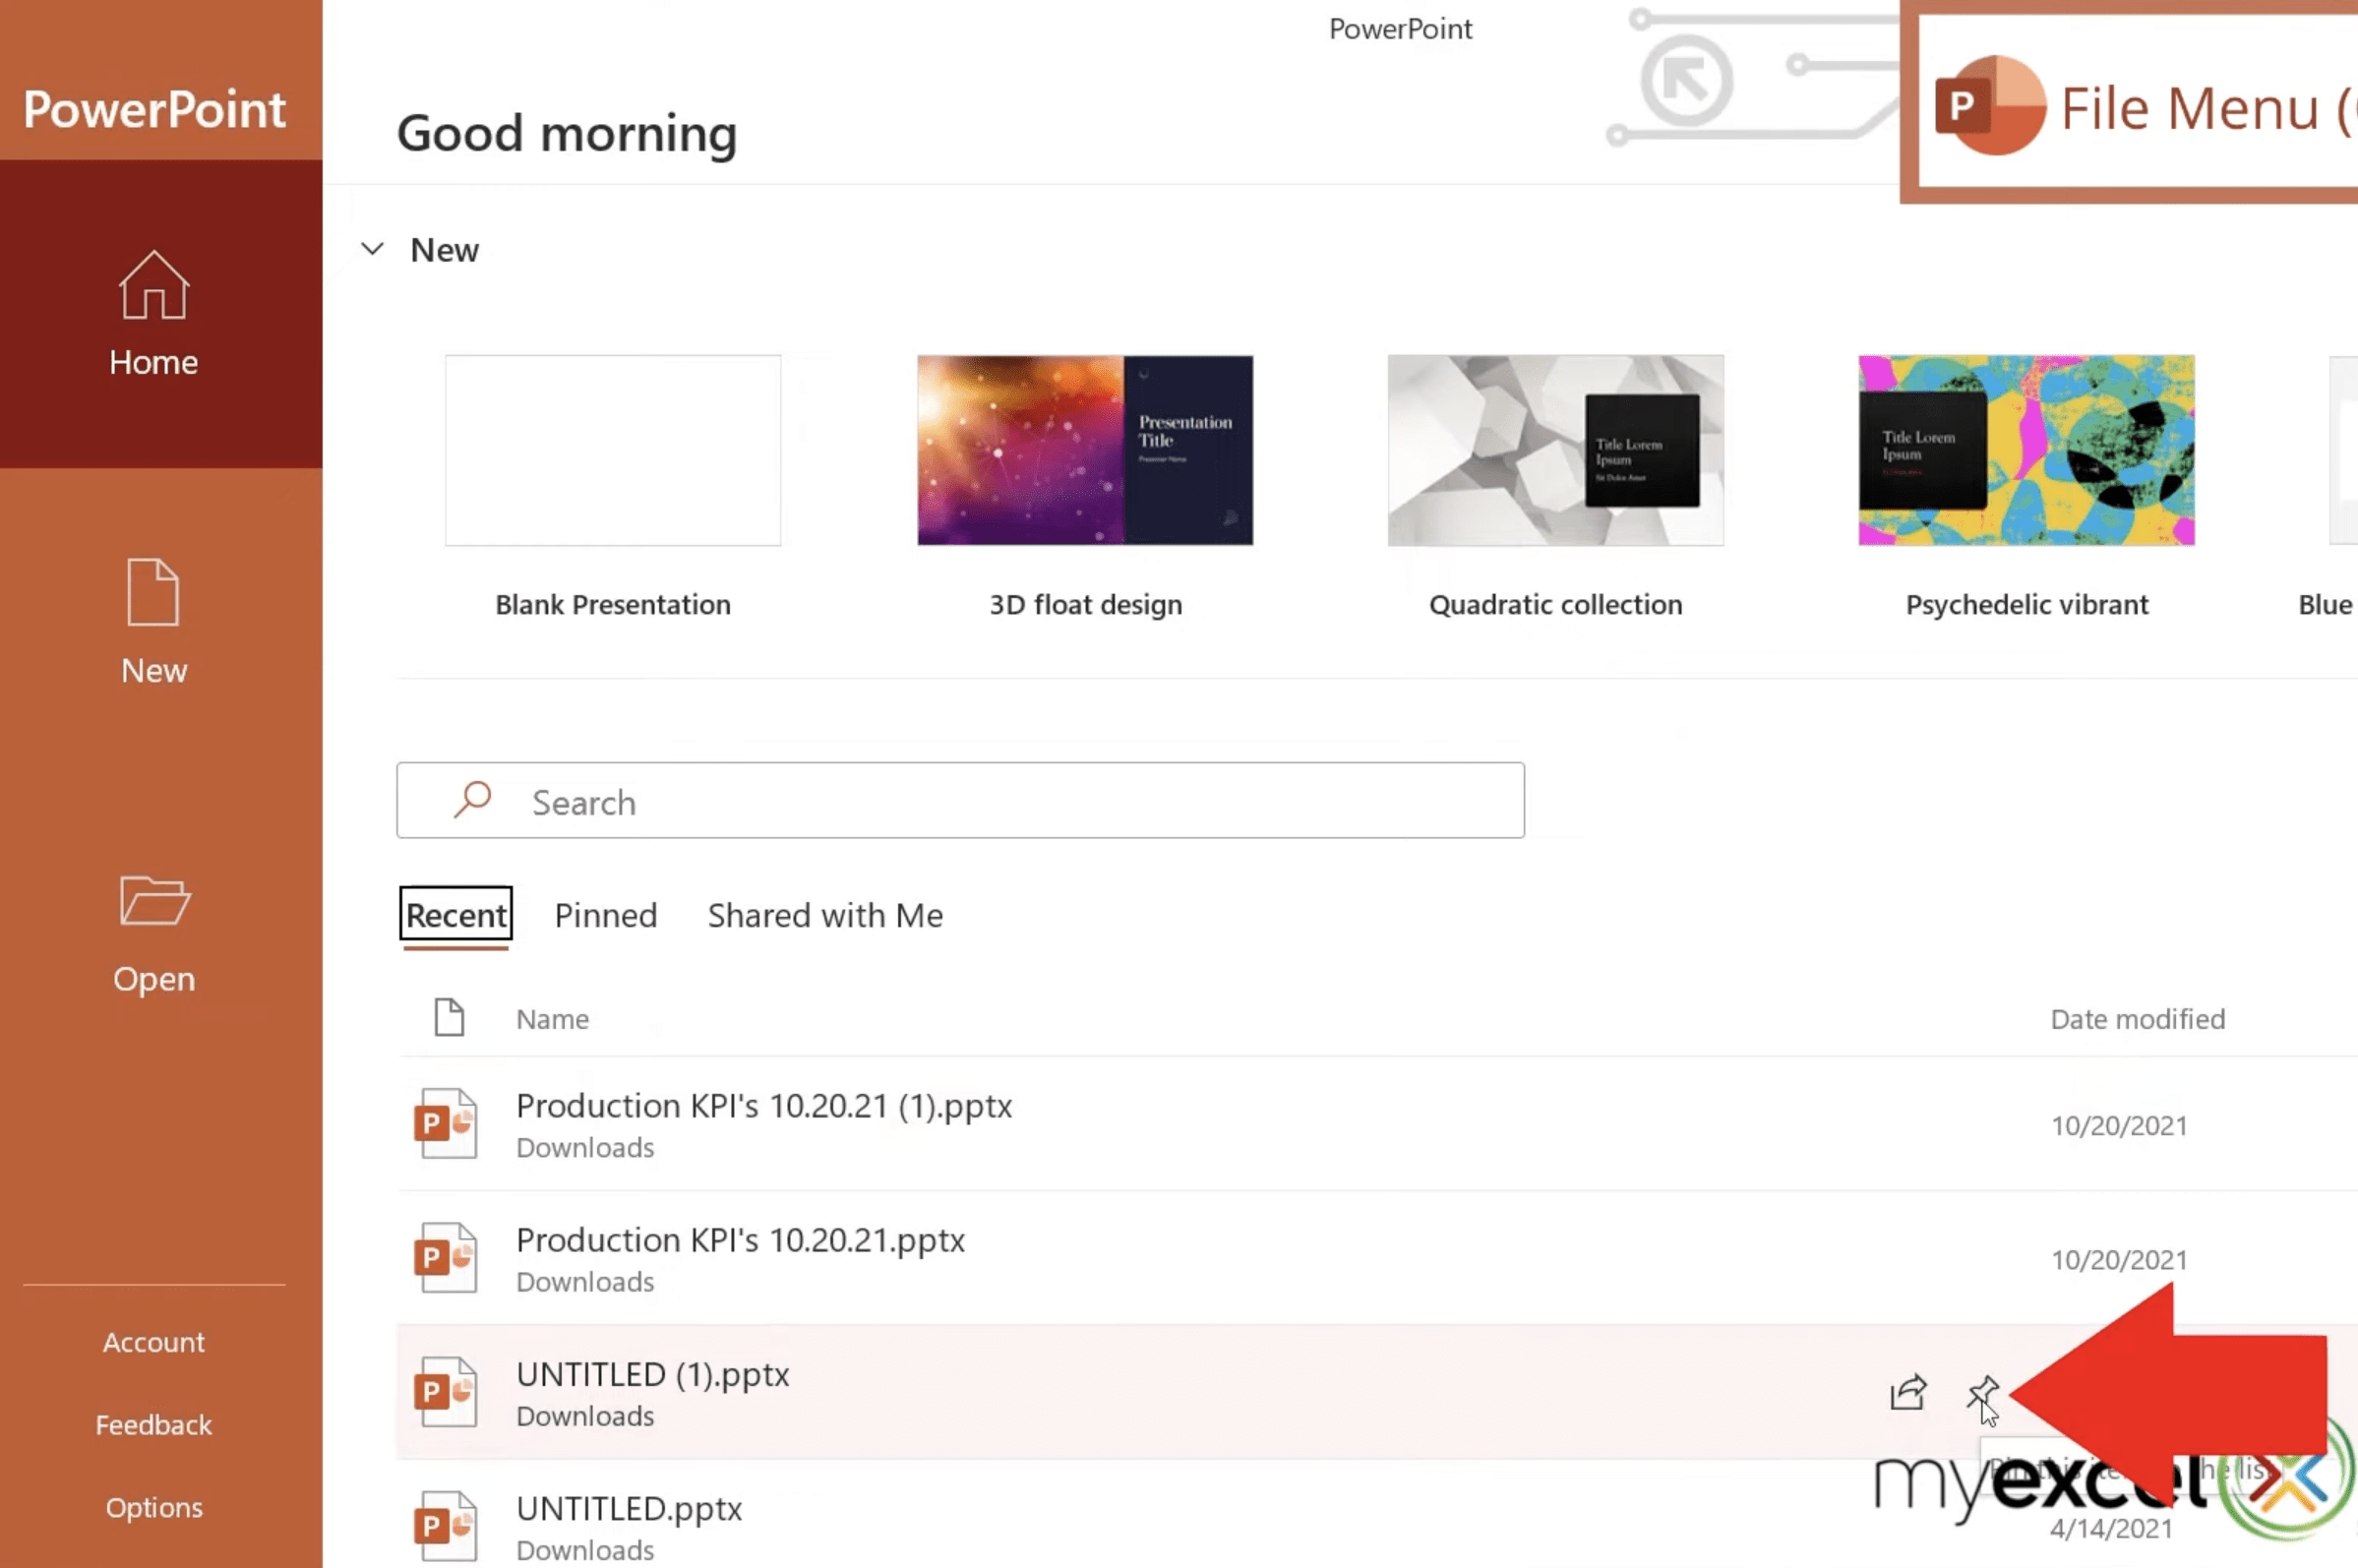Screen dimensions: 2358x1568
Task: Click the PowerPoint file icon for UNTITLED.pptx
Action: tap(446, 1526)
